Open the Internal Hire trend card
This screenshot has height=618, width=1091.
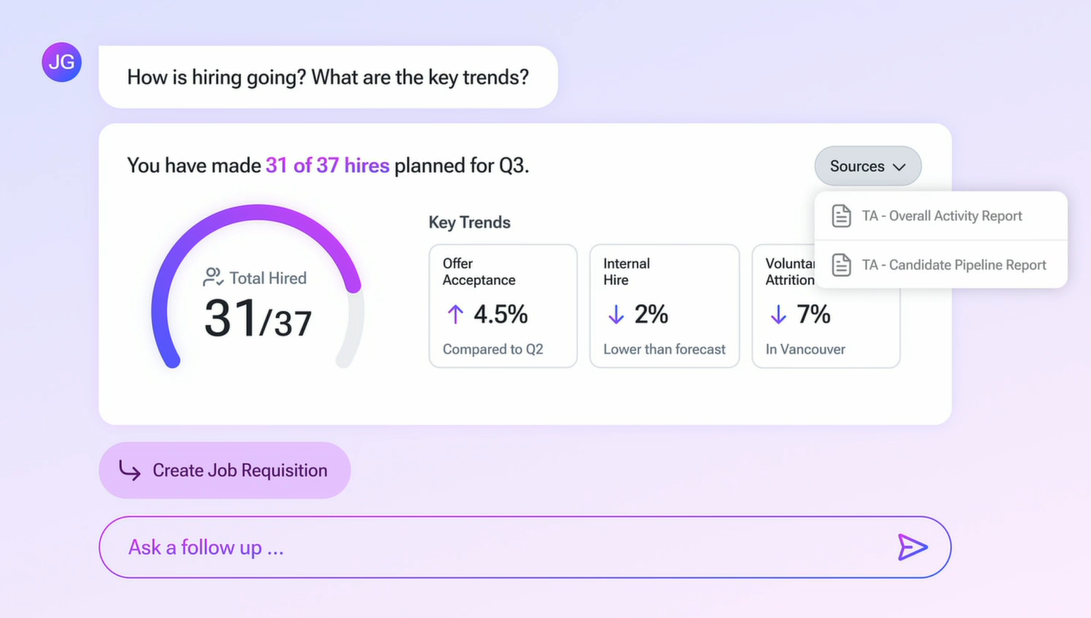coord(664,306)
